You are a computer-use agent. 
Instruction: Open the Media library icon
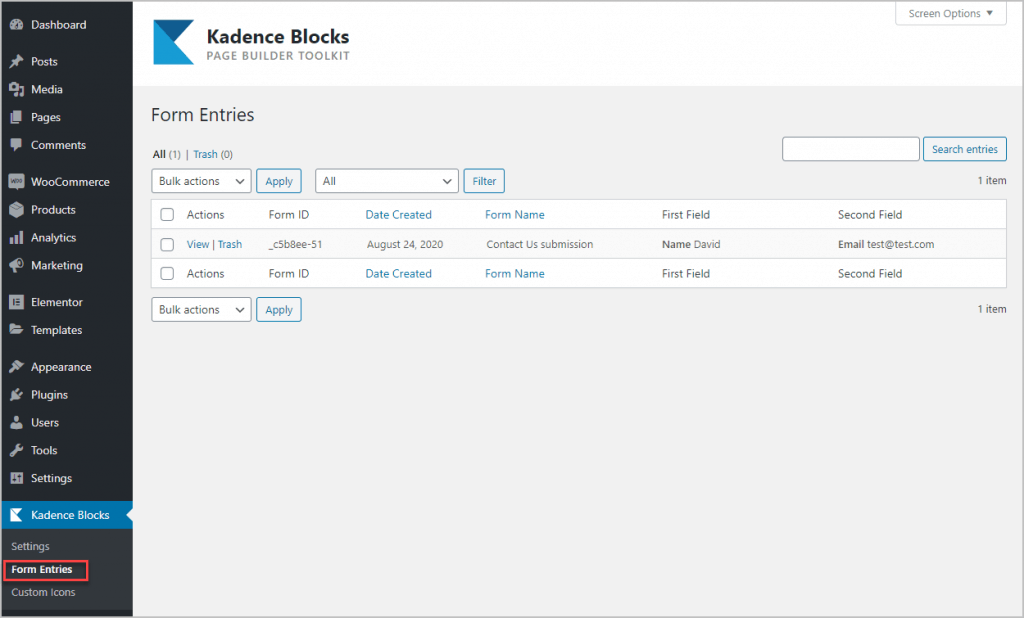17,89
